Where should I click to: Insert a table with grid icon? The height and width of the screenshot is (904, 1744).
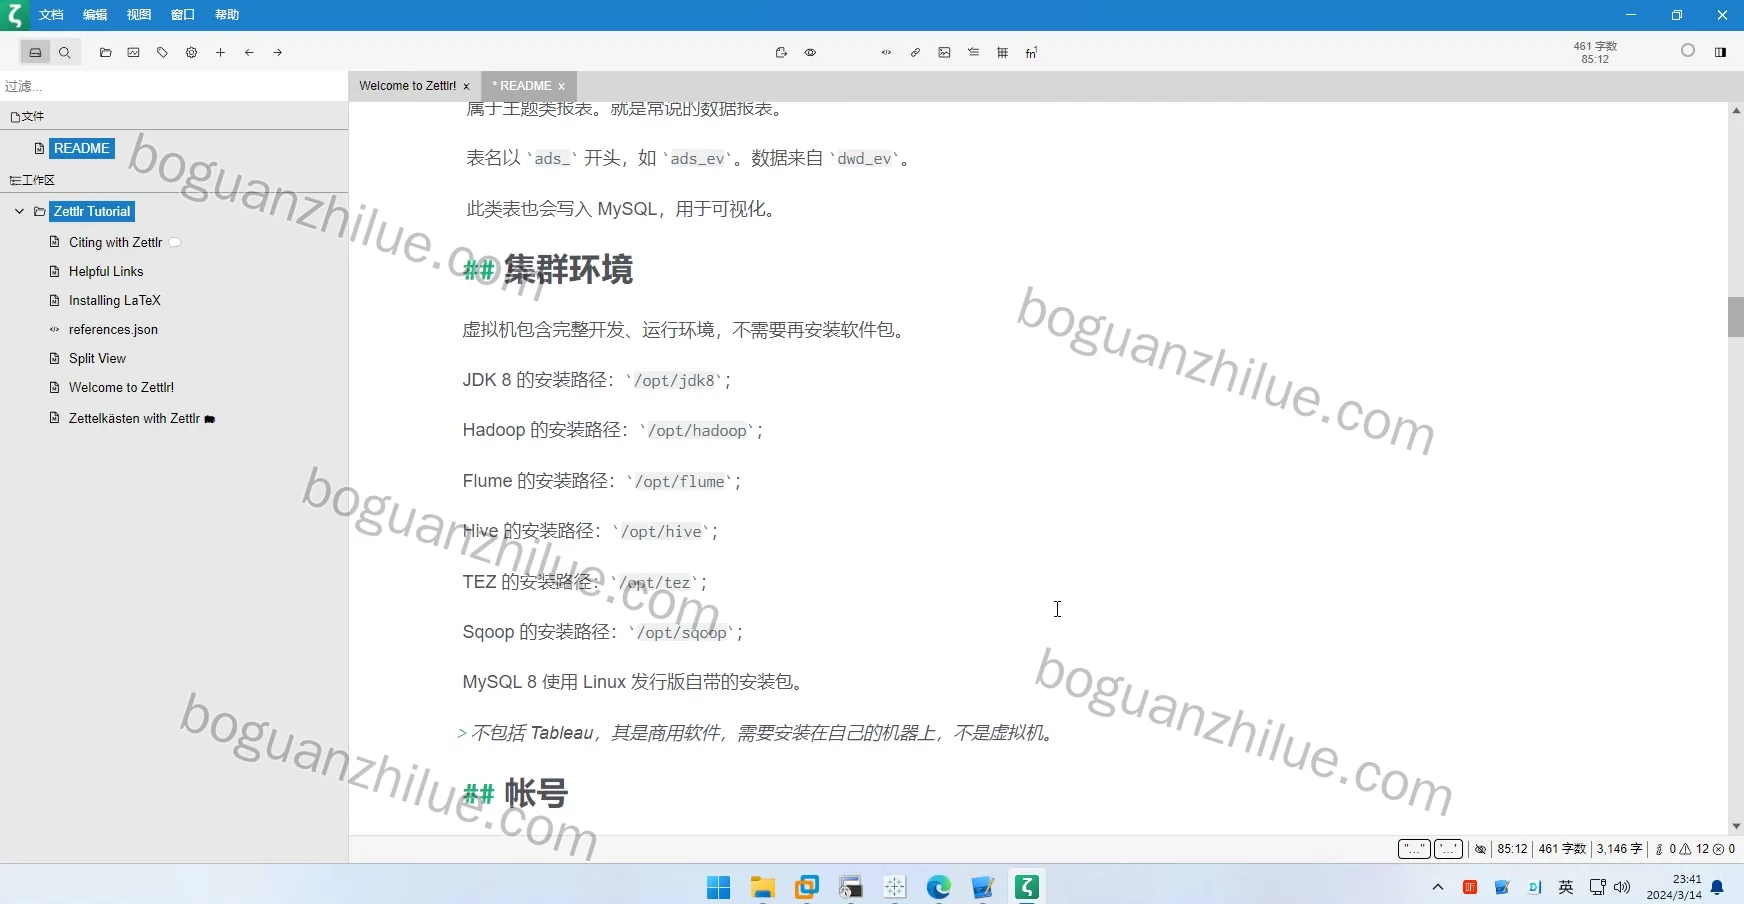tap(1002, 53)
